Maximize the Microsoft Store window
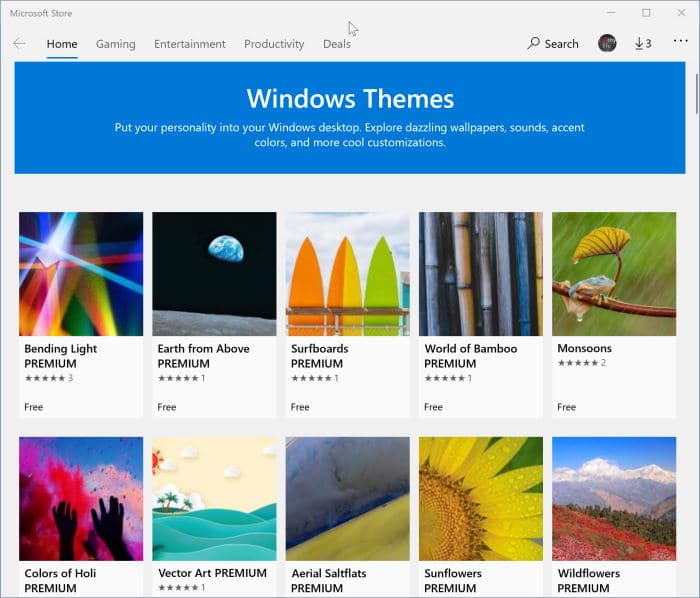 646,13
